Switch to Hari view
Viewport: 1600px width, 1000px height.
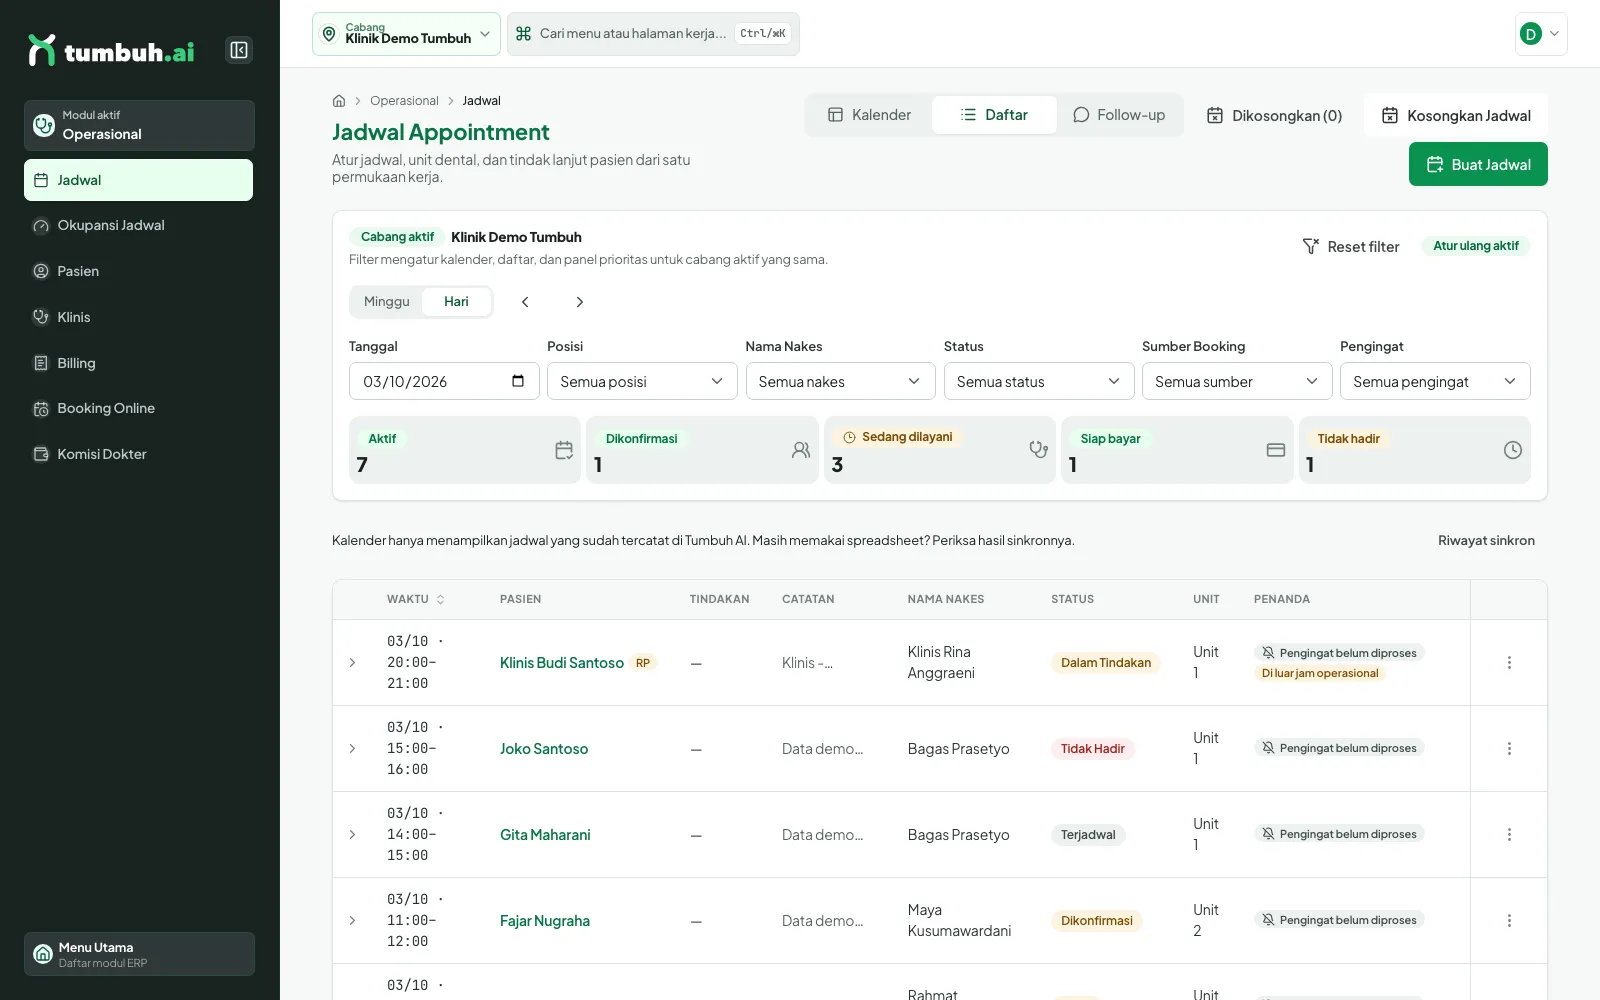point(456,302)
